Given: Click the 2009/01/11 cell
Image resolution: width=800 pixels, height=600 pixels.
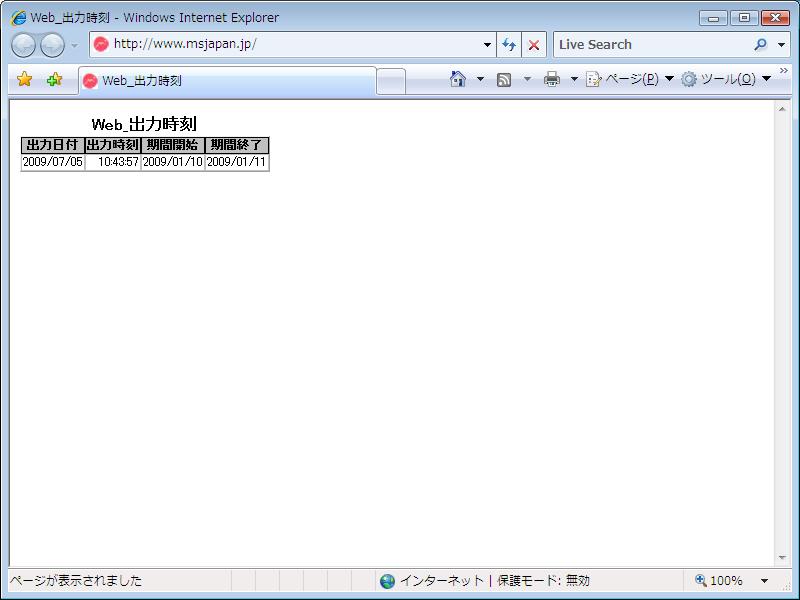Looking at the screenshot, I should [x=236, y=162].
